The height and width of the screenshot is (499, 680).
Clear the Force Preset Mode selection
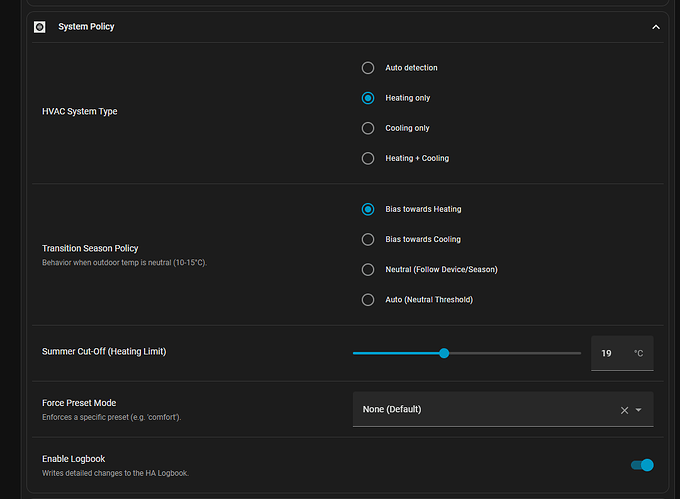tap(624, 410)
